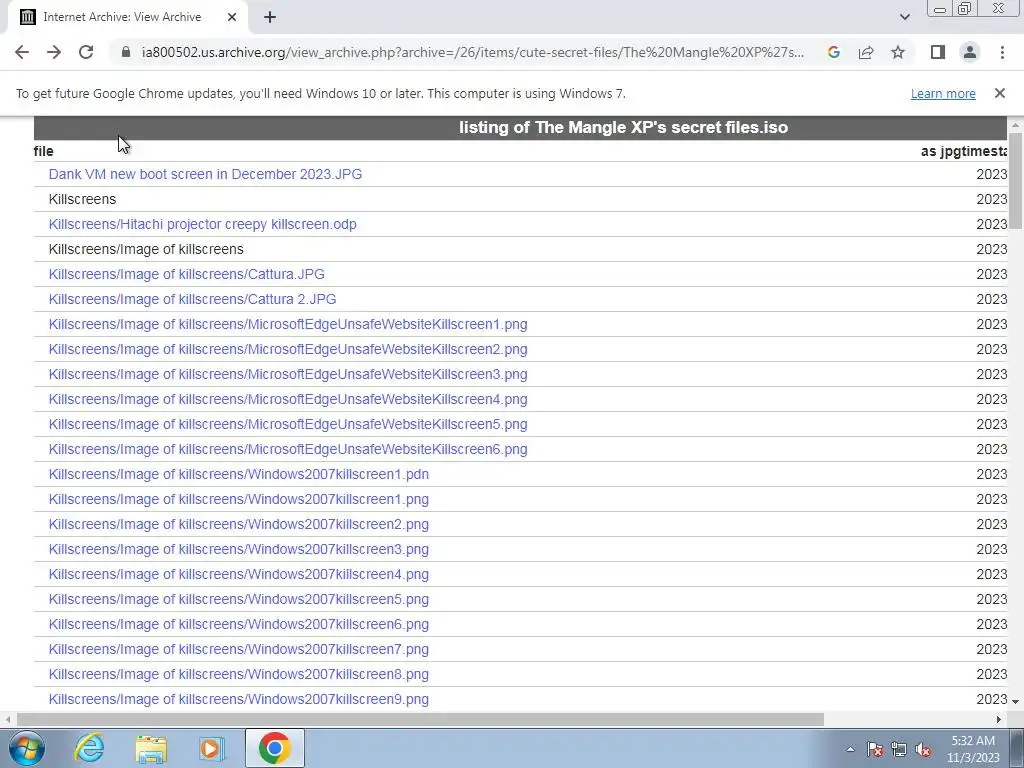This screenshot has height=768, width=1024.
Task: Open Action Center flag icon
Action: (875, 750)
